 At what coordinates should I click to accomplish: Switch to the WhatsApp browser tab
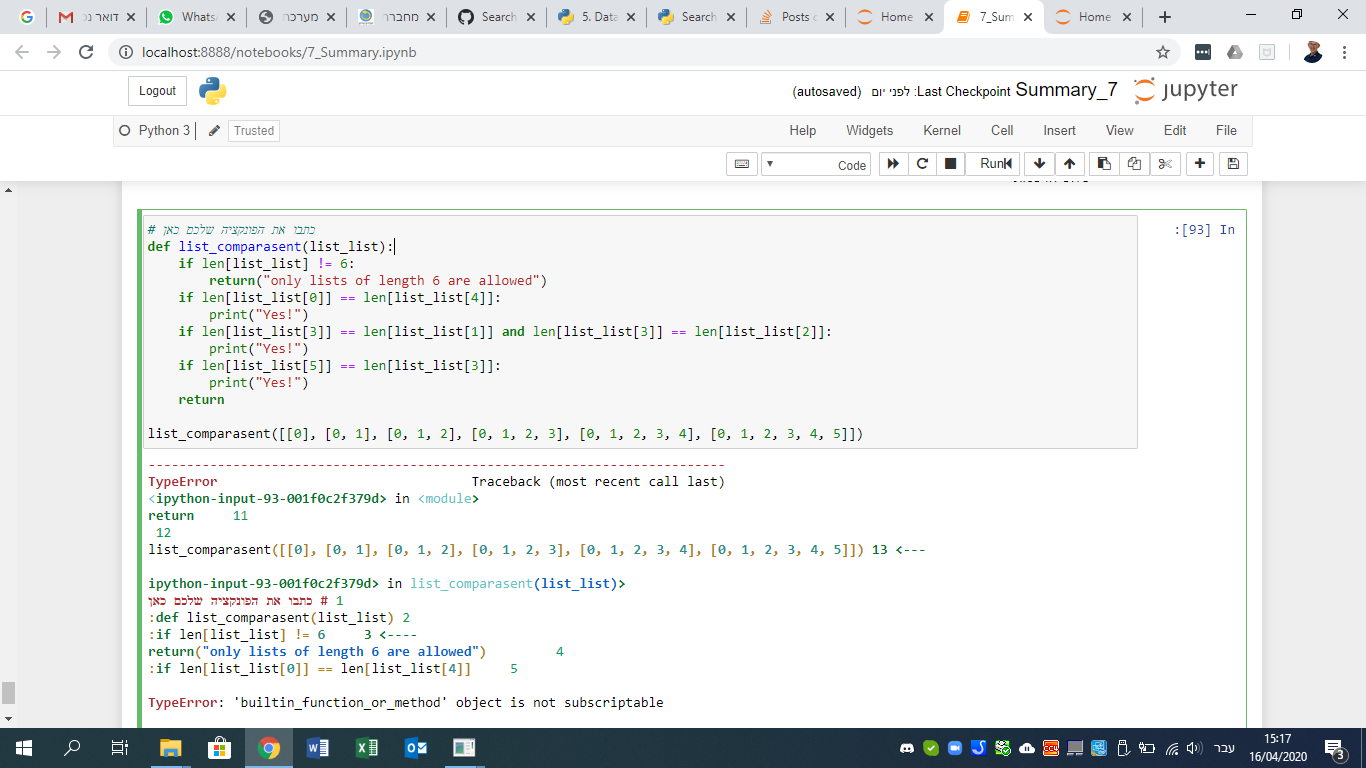(x=194, y=17)
